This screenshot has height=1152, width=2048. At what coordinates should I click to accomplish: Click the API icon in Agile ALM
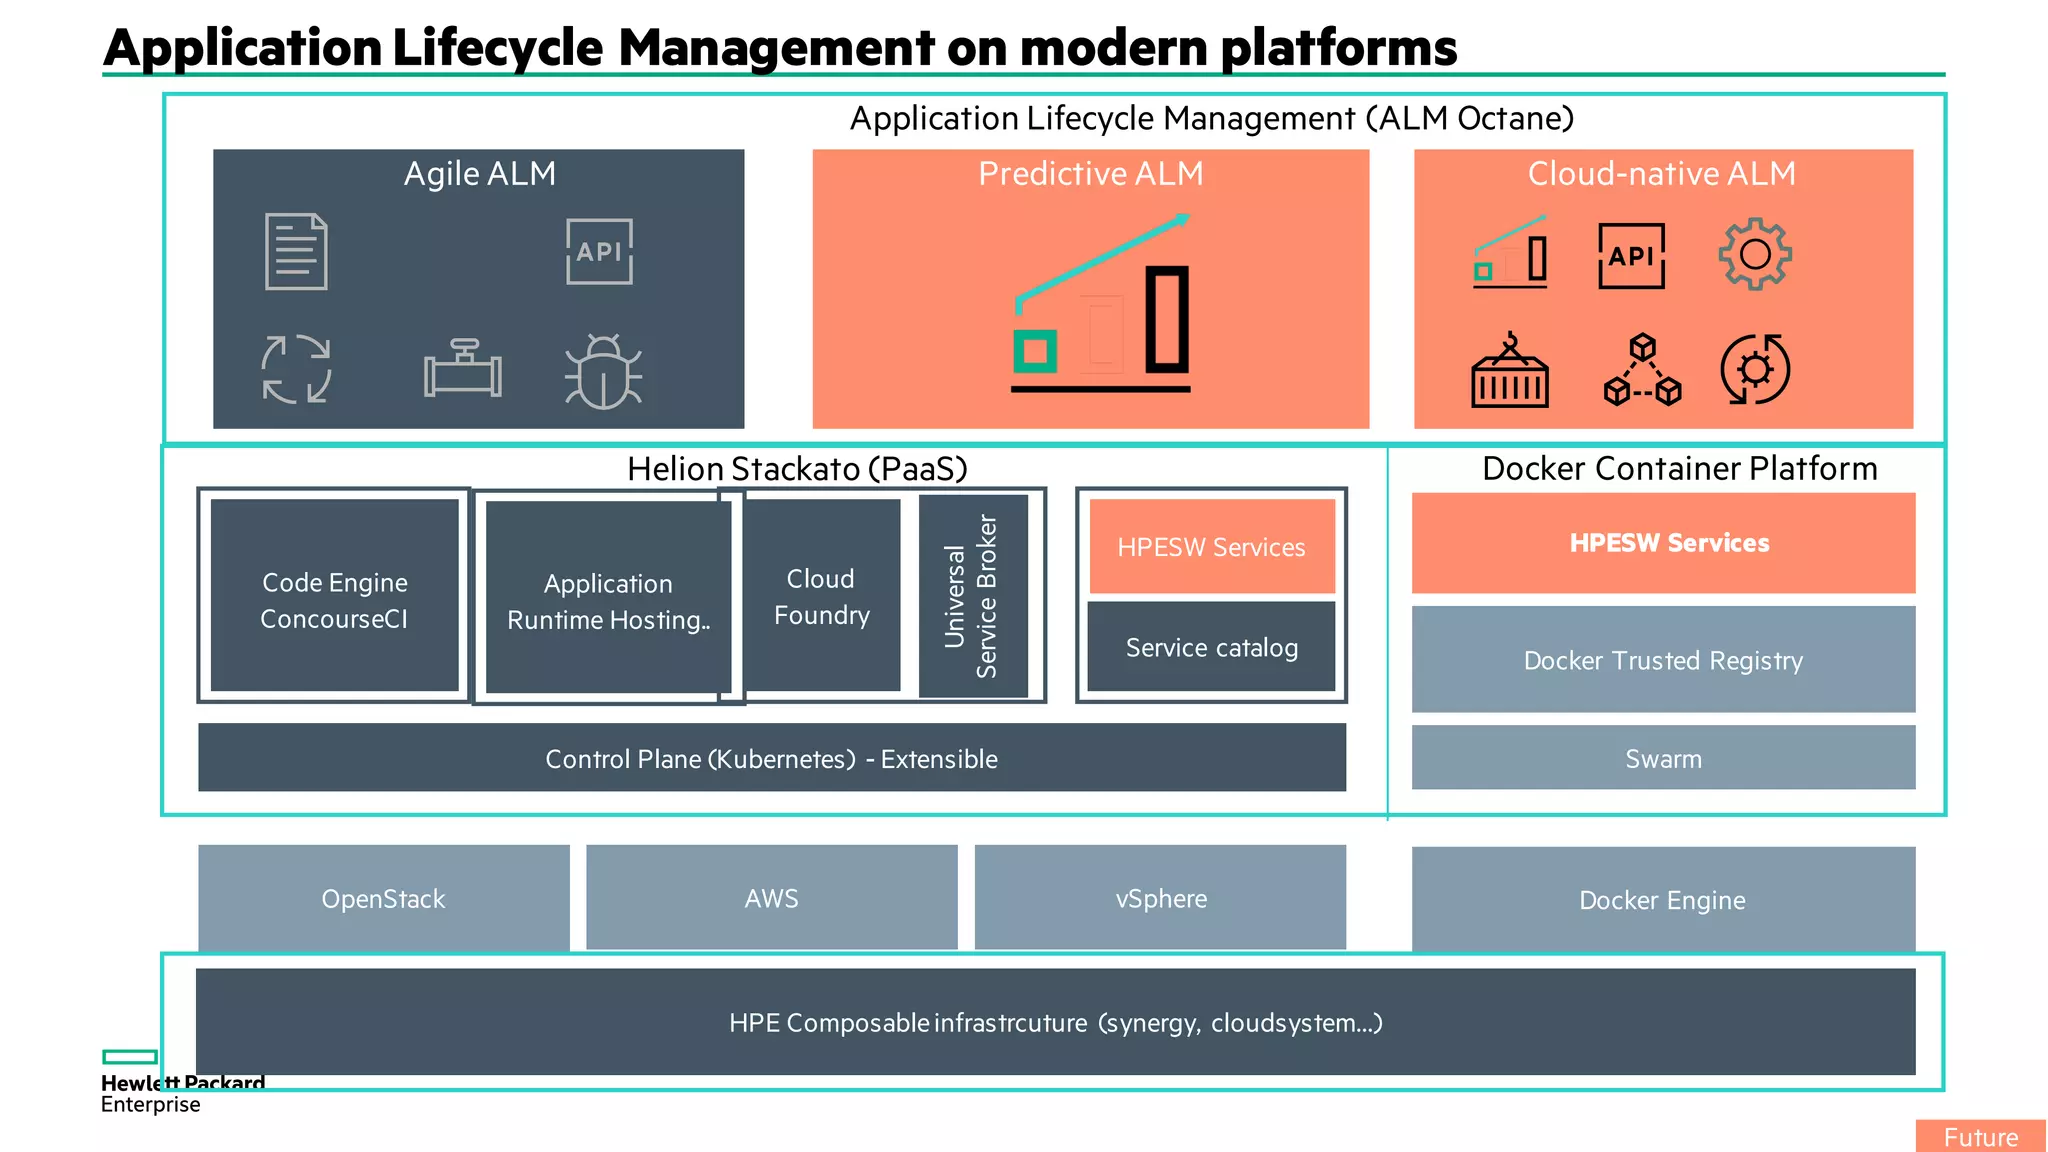point(599,252)
